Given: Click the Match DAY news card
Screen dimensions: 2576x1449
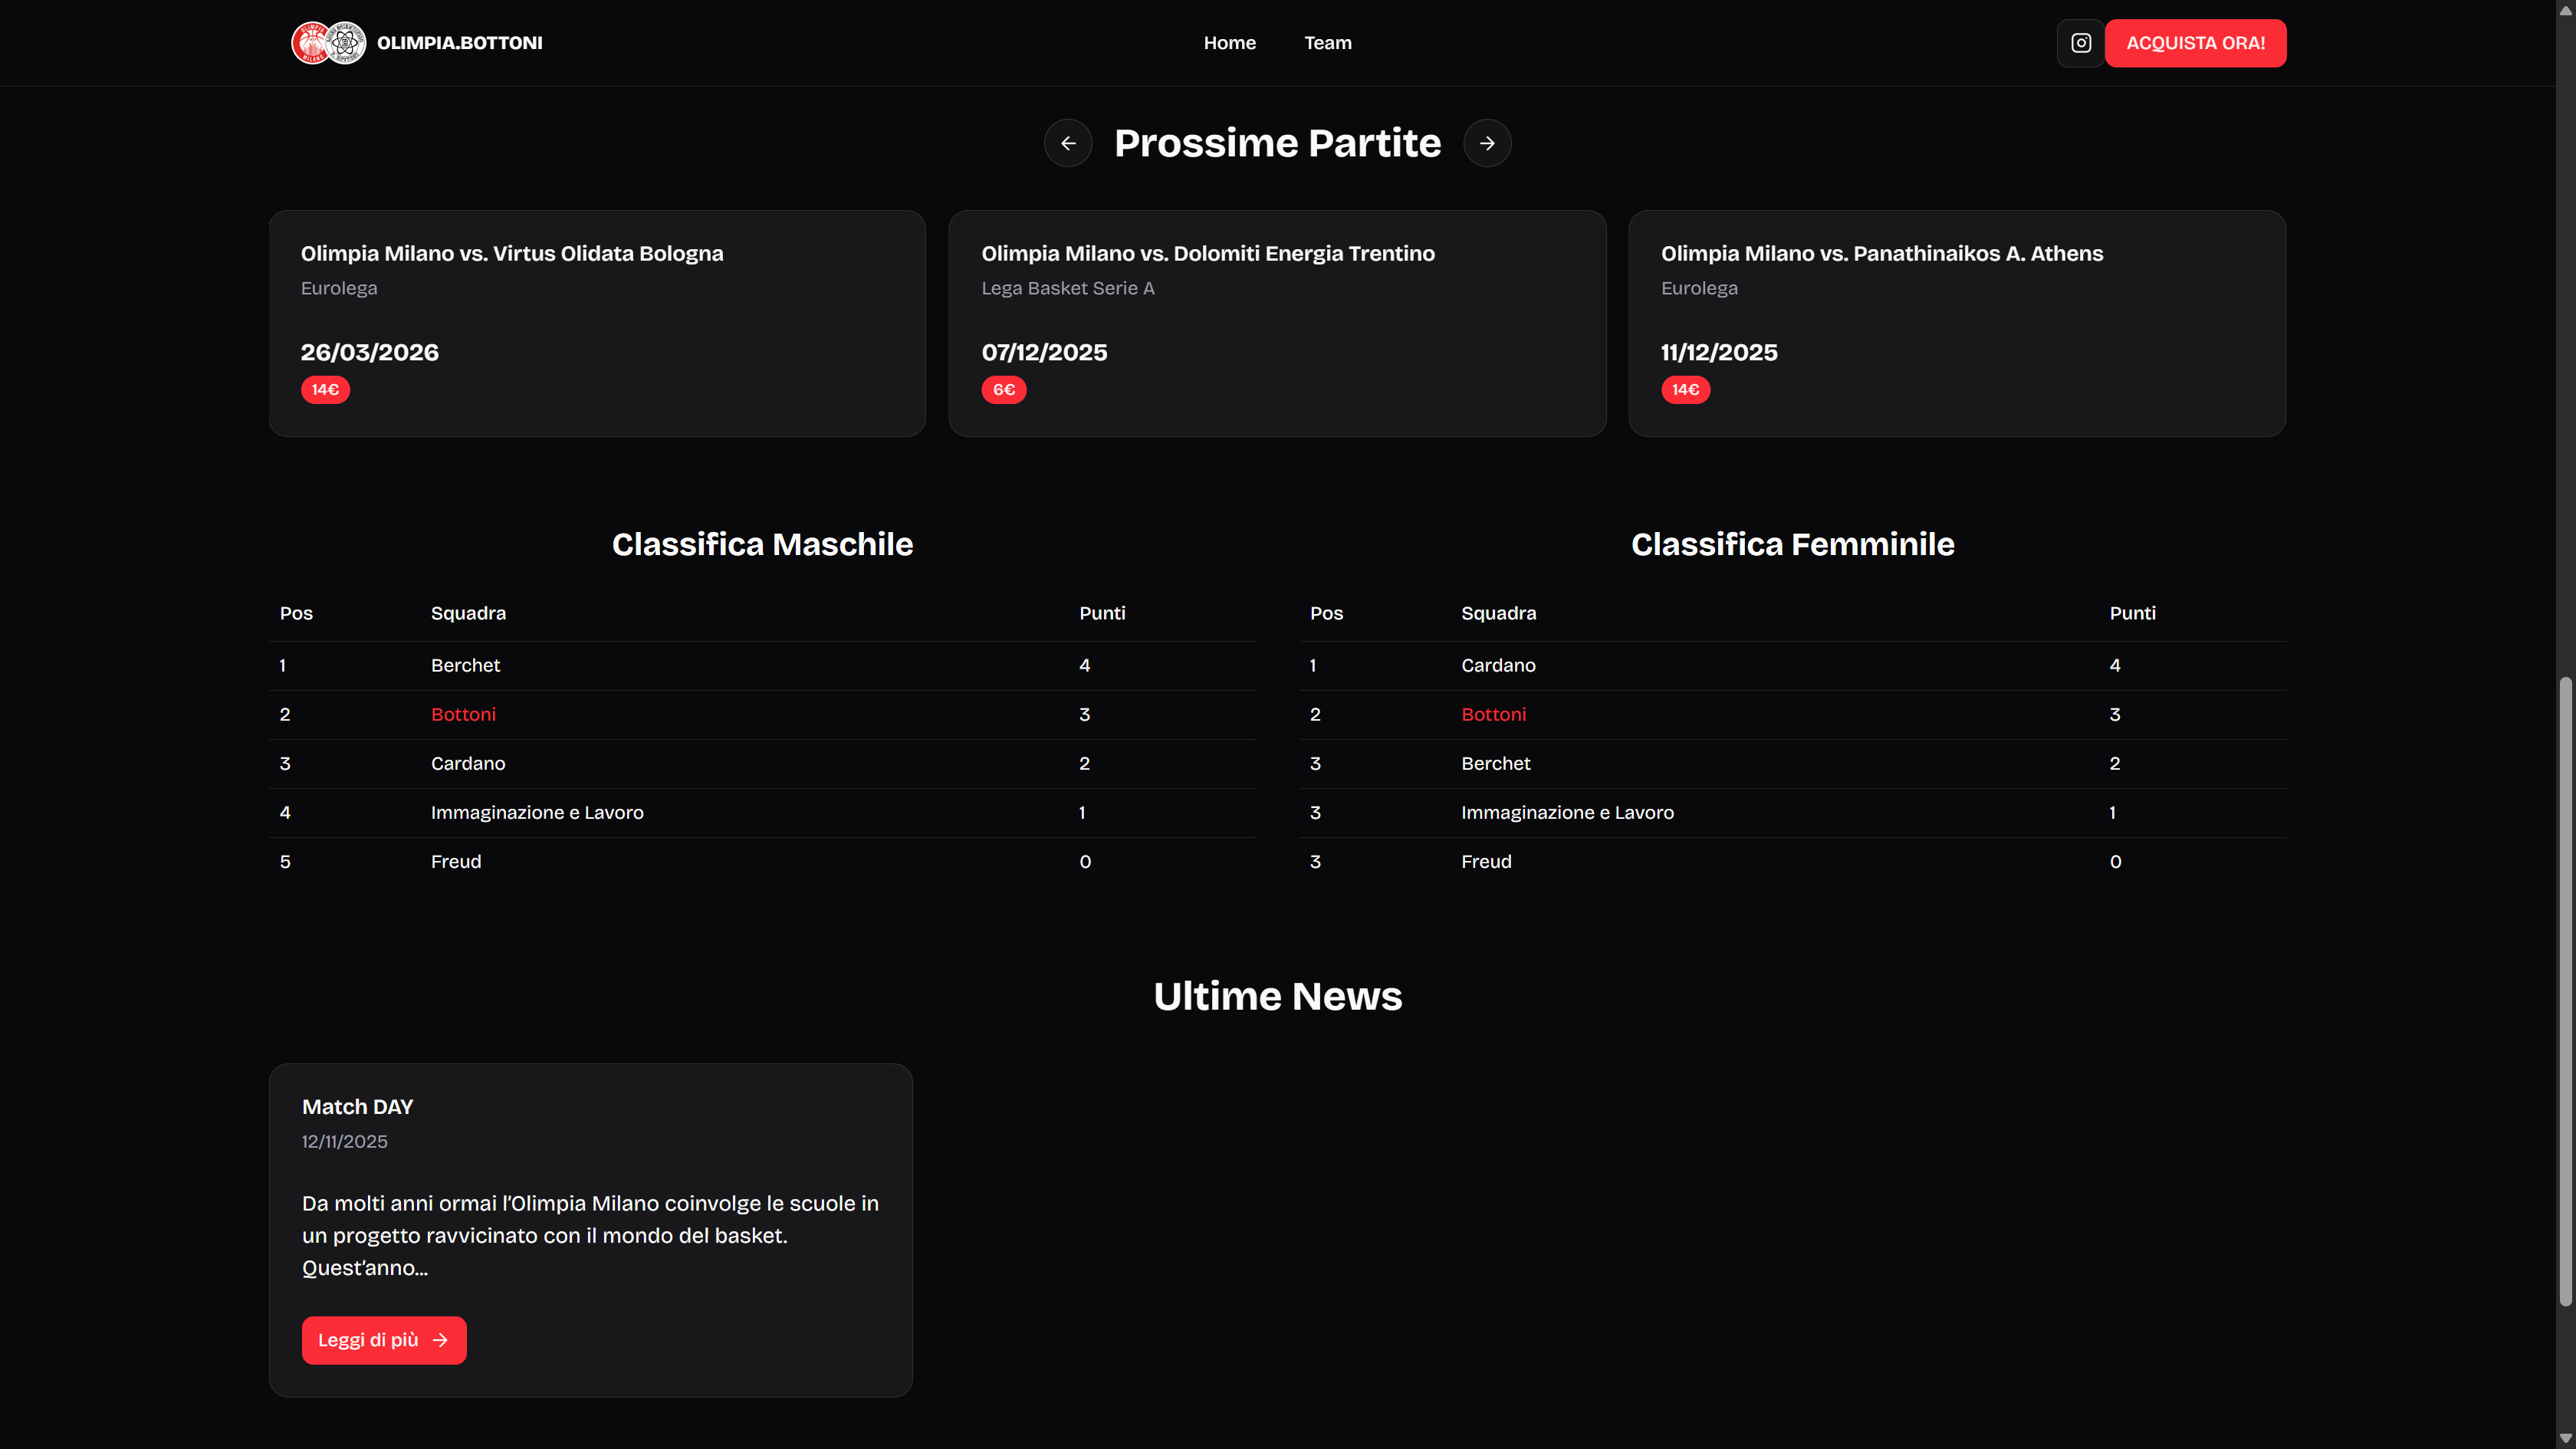Looking at the screenshot, I should click(590, 1229).
